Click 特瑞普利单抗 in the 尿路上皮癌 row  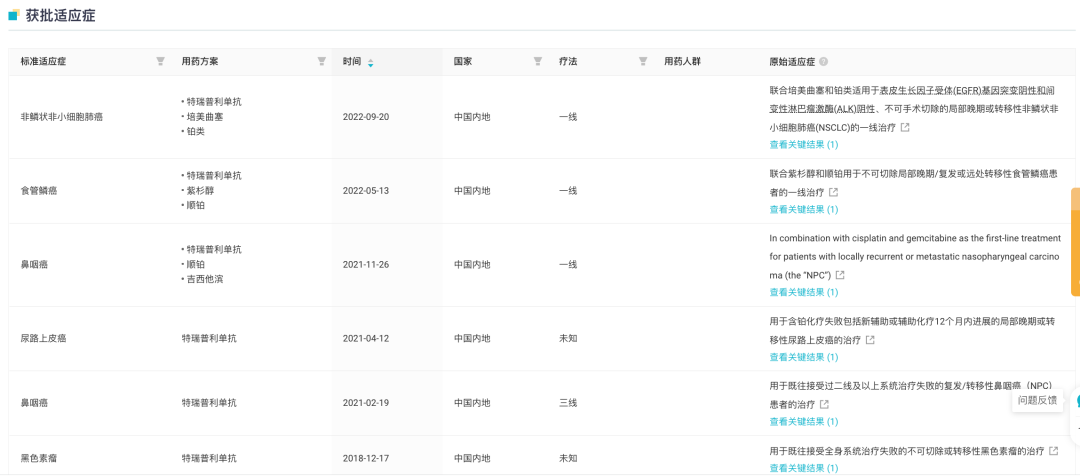209,339
